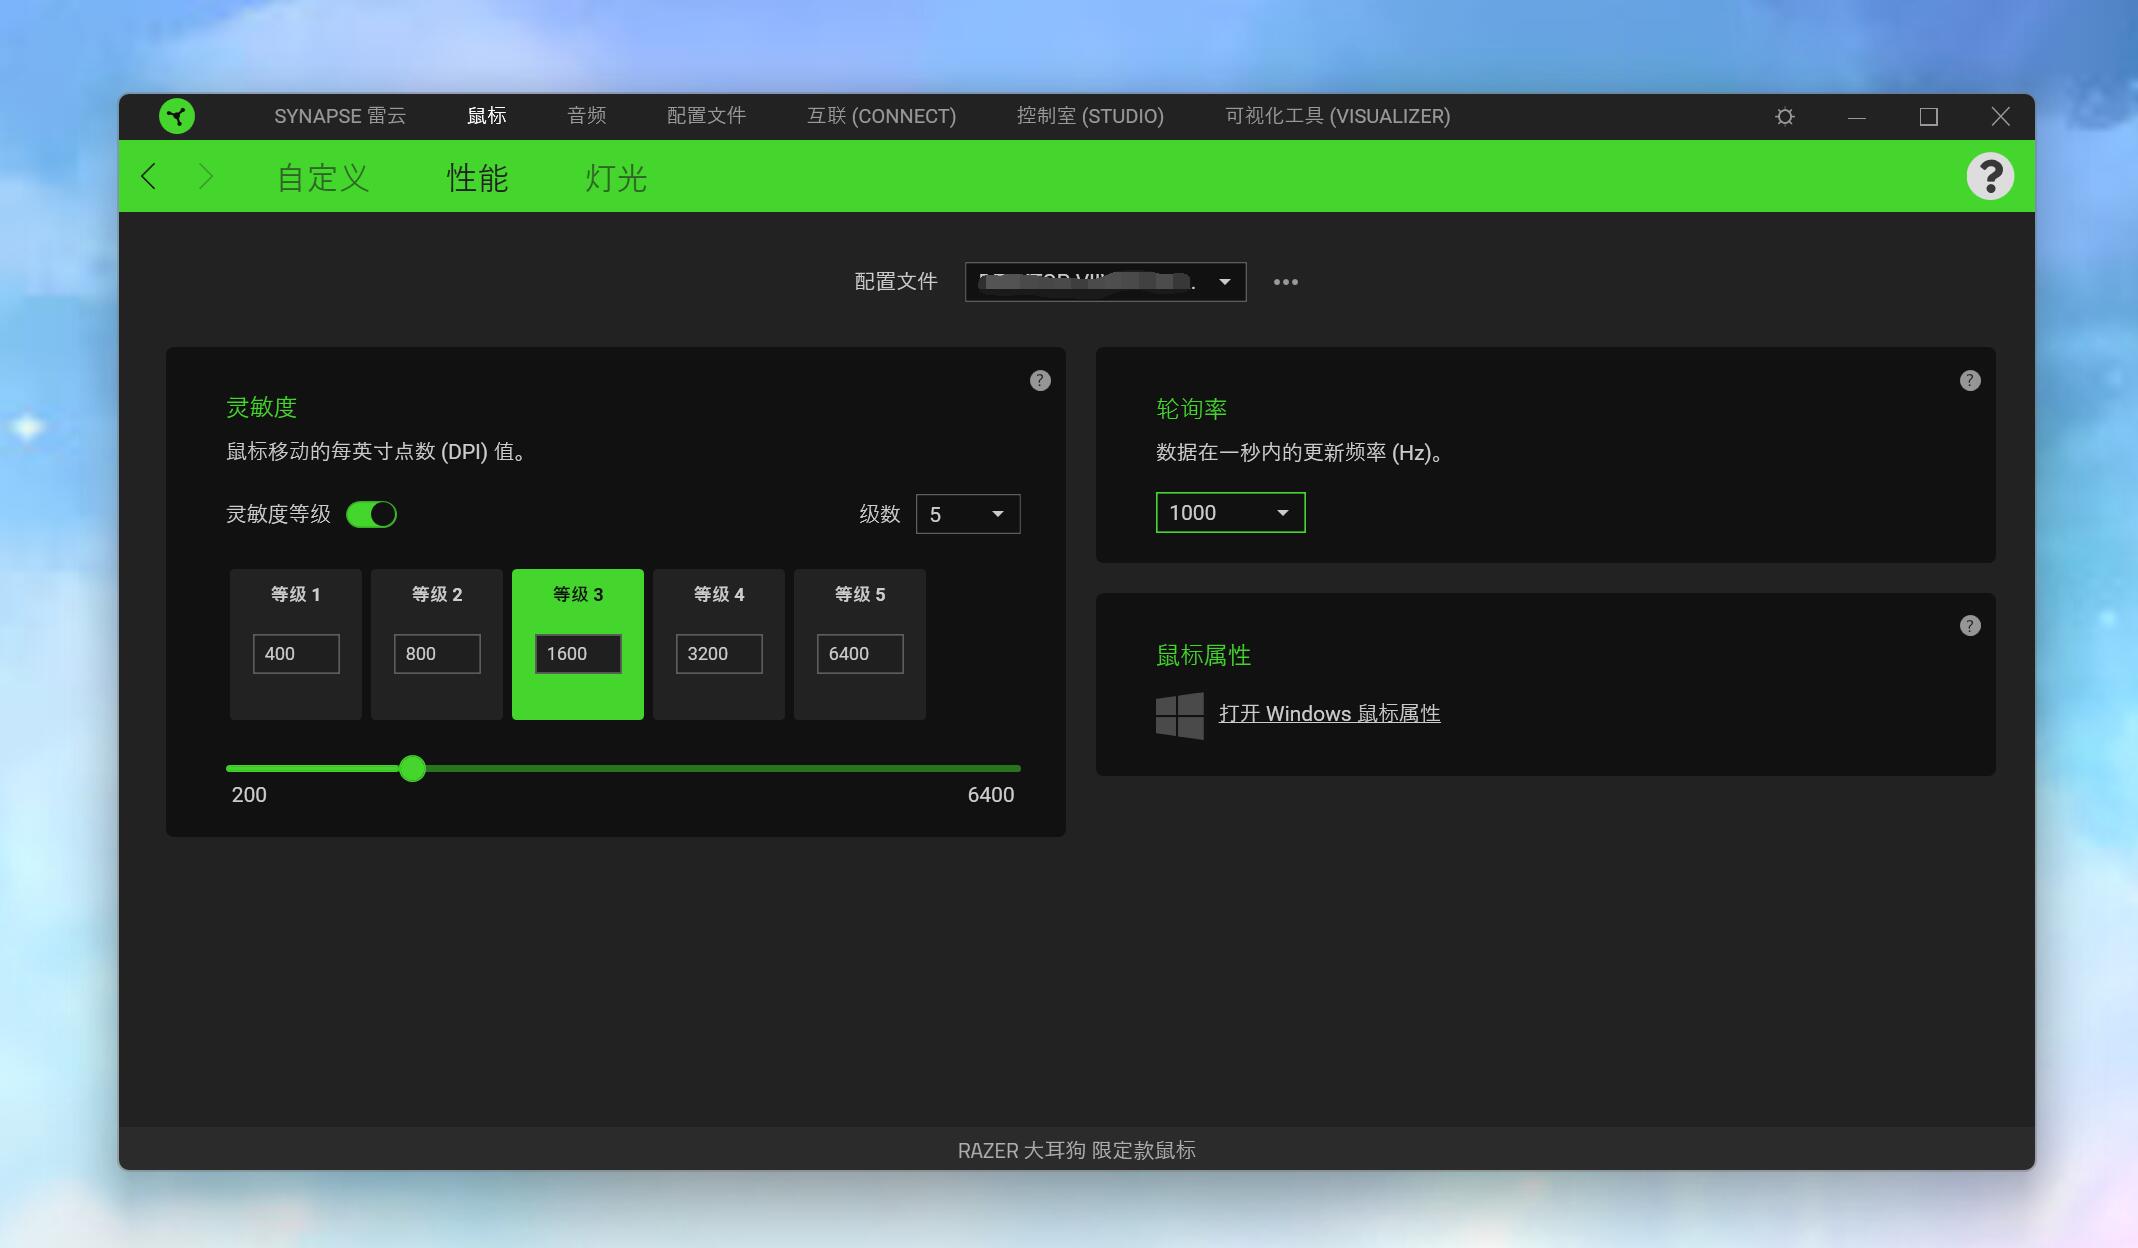Click the large help question mark icon
Screen dimensions: 2138x1248
click(x=1990, y=177)
